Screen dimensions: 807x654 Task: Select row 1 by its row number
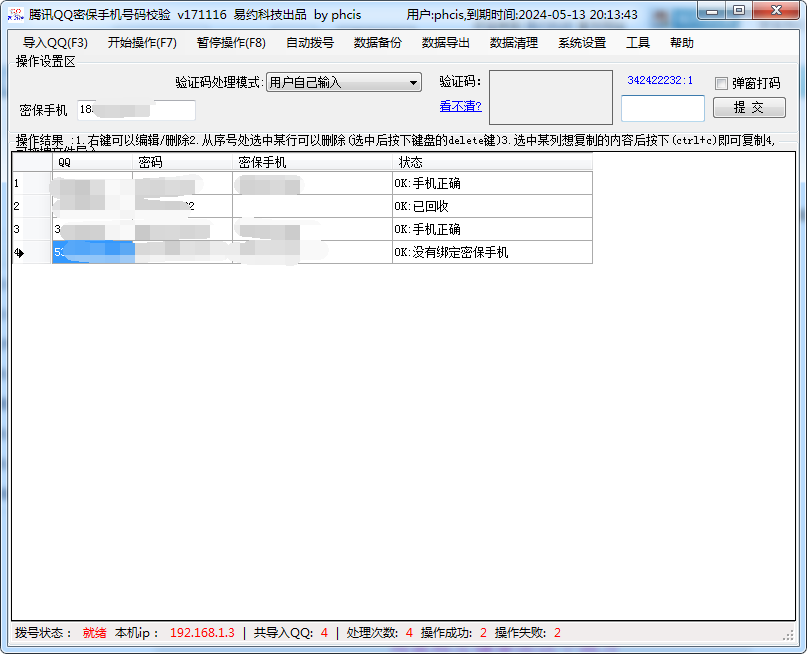coord(32,183)
